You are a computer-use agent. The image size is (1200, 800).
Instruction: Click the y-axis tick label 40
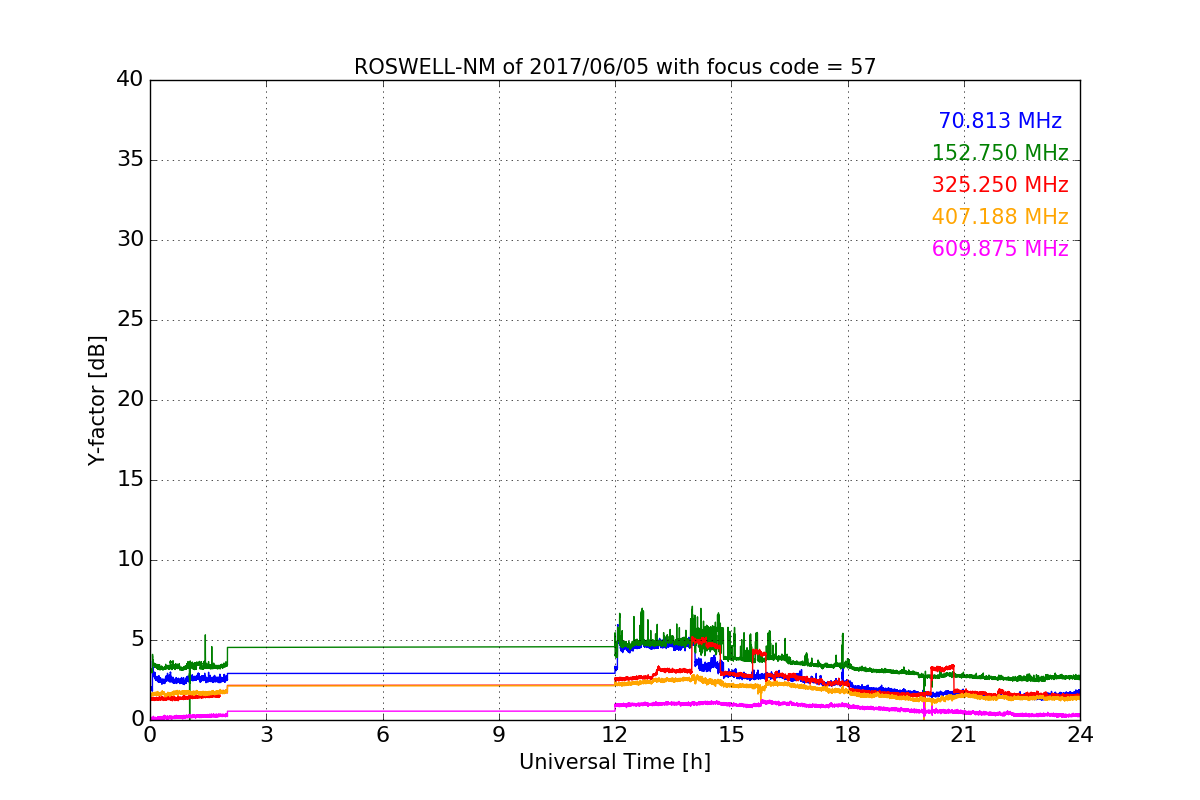coord(130,80)
